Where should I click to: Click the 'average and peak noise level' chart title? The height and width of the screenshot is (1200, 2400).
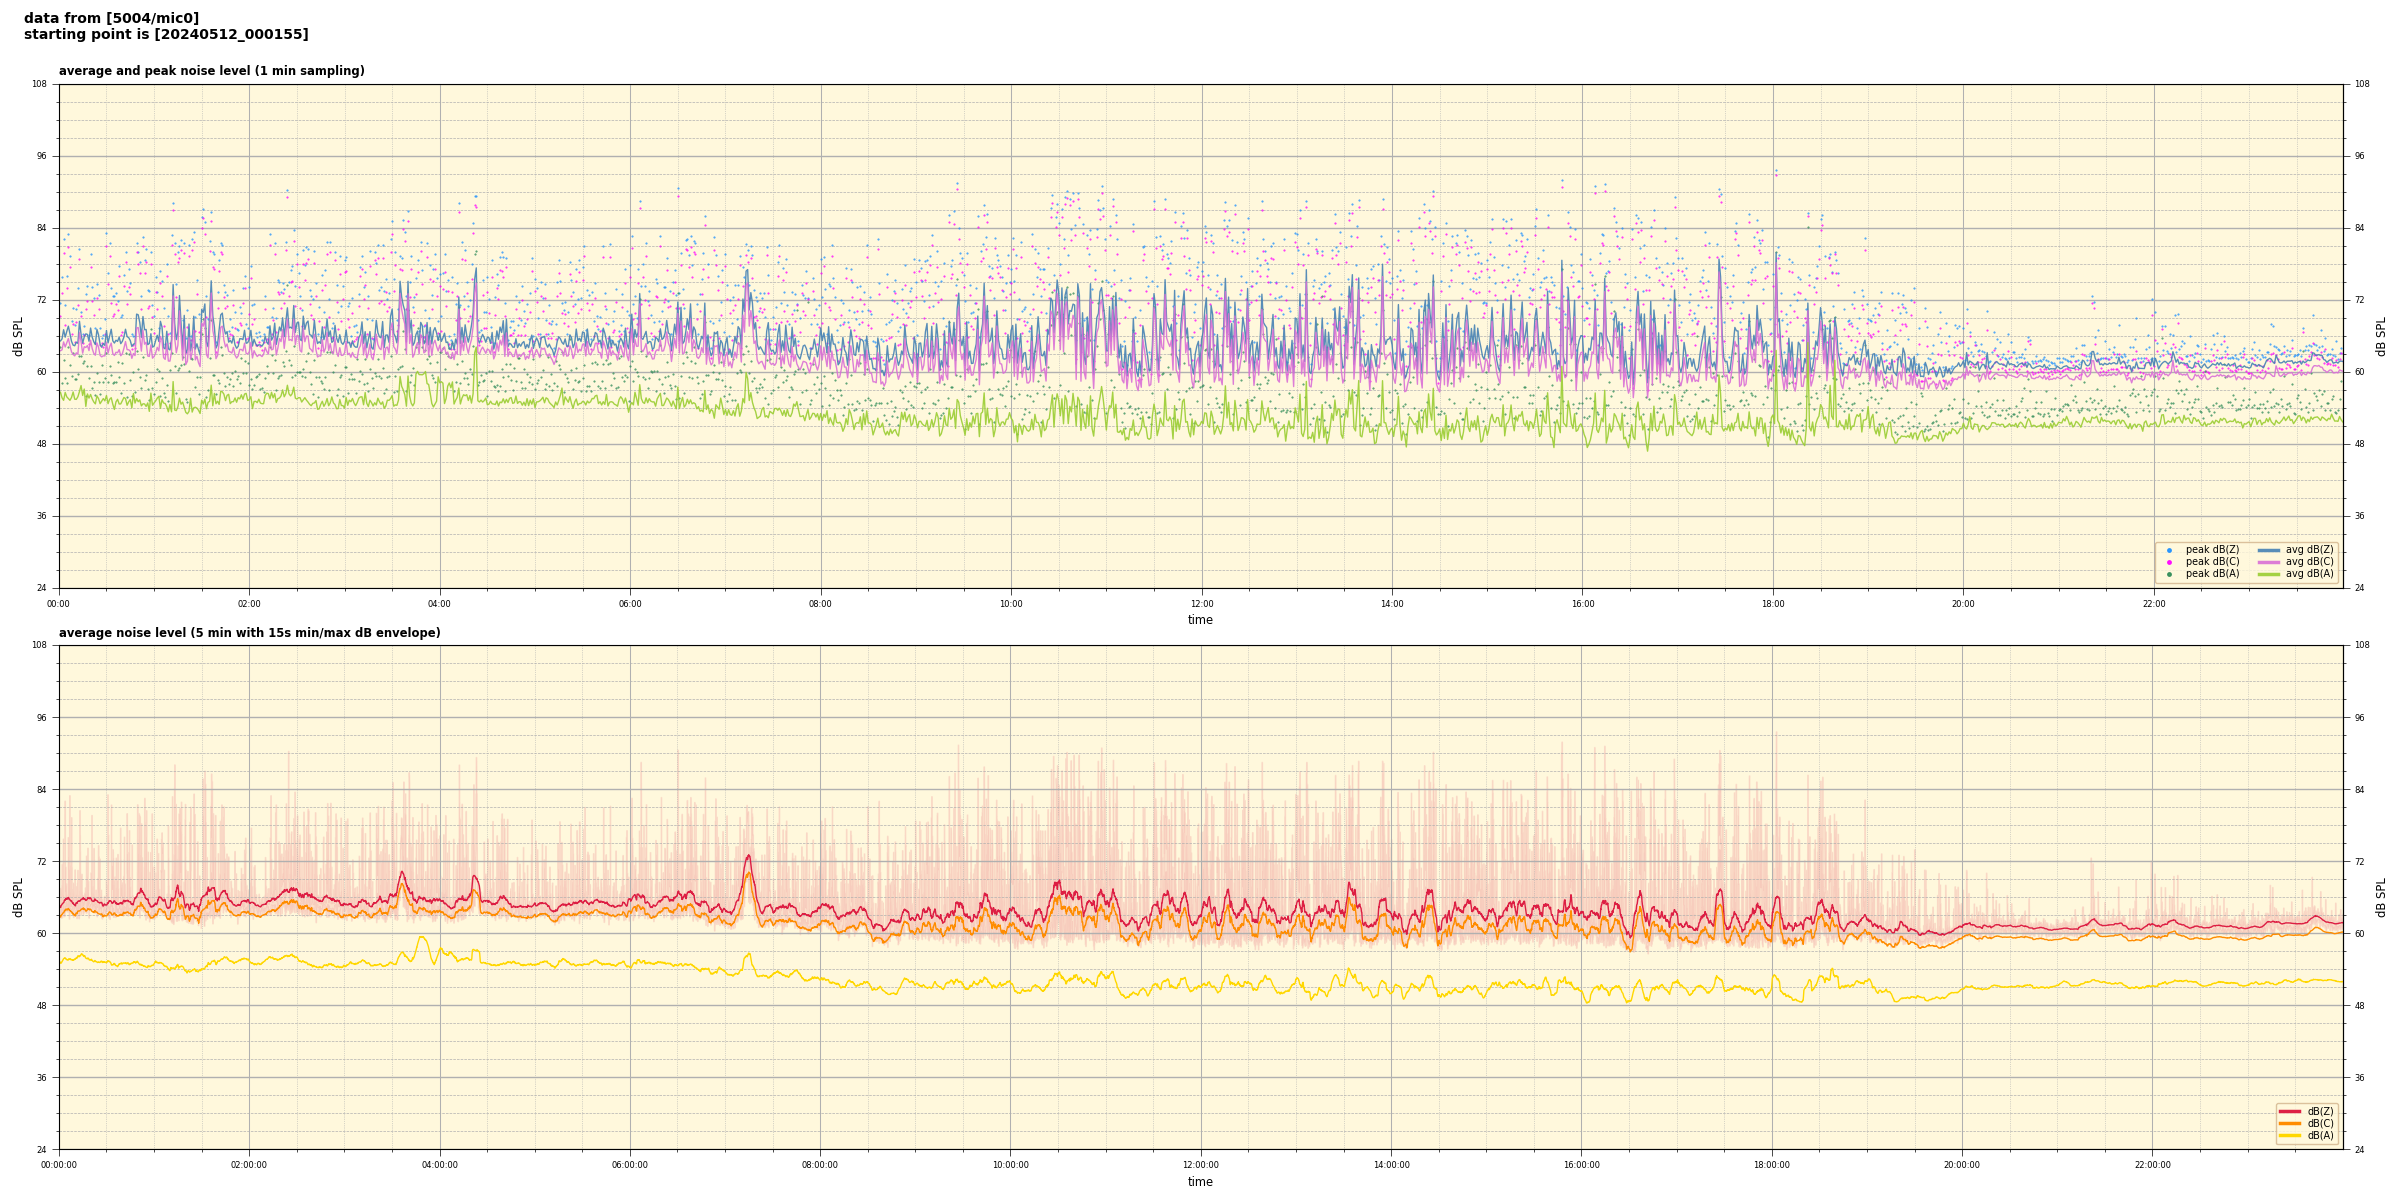click(211, 71)
